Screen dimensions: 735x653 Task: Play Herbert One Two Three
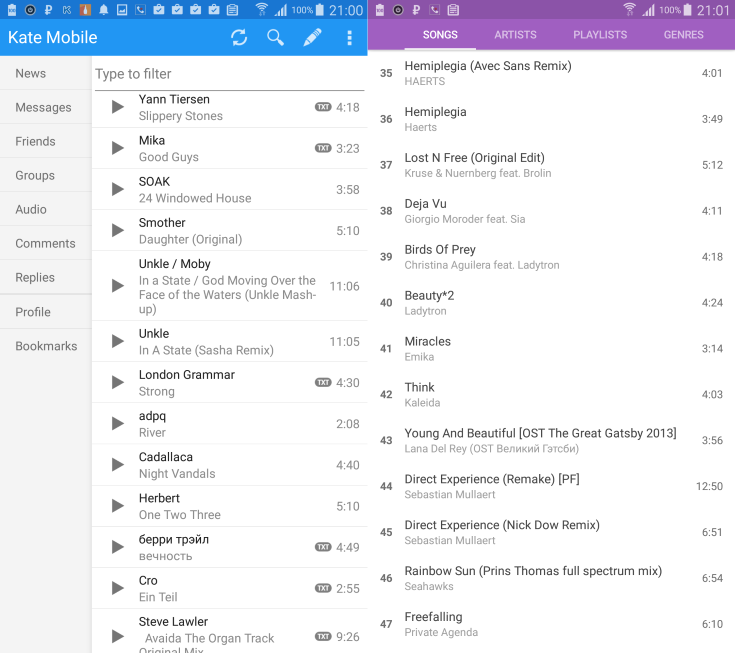118,506
